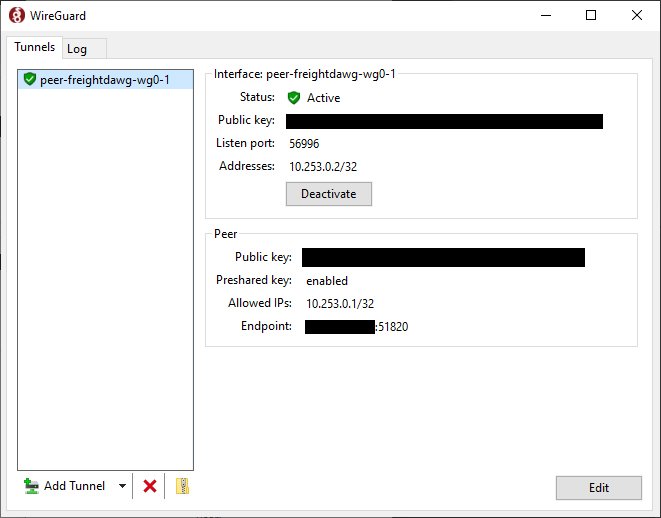This screenshot has height=518, width=661.
Task: Click the export tunnels to zip icon
Action: tap(182, 486)
